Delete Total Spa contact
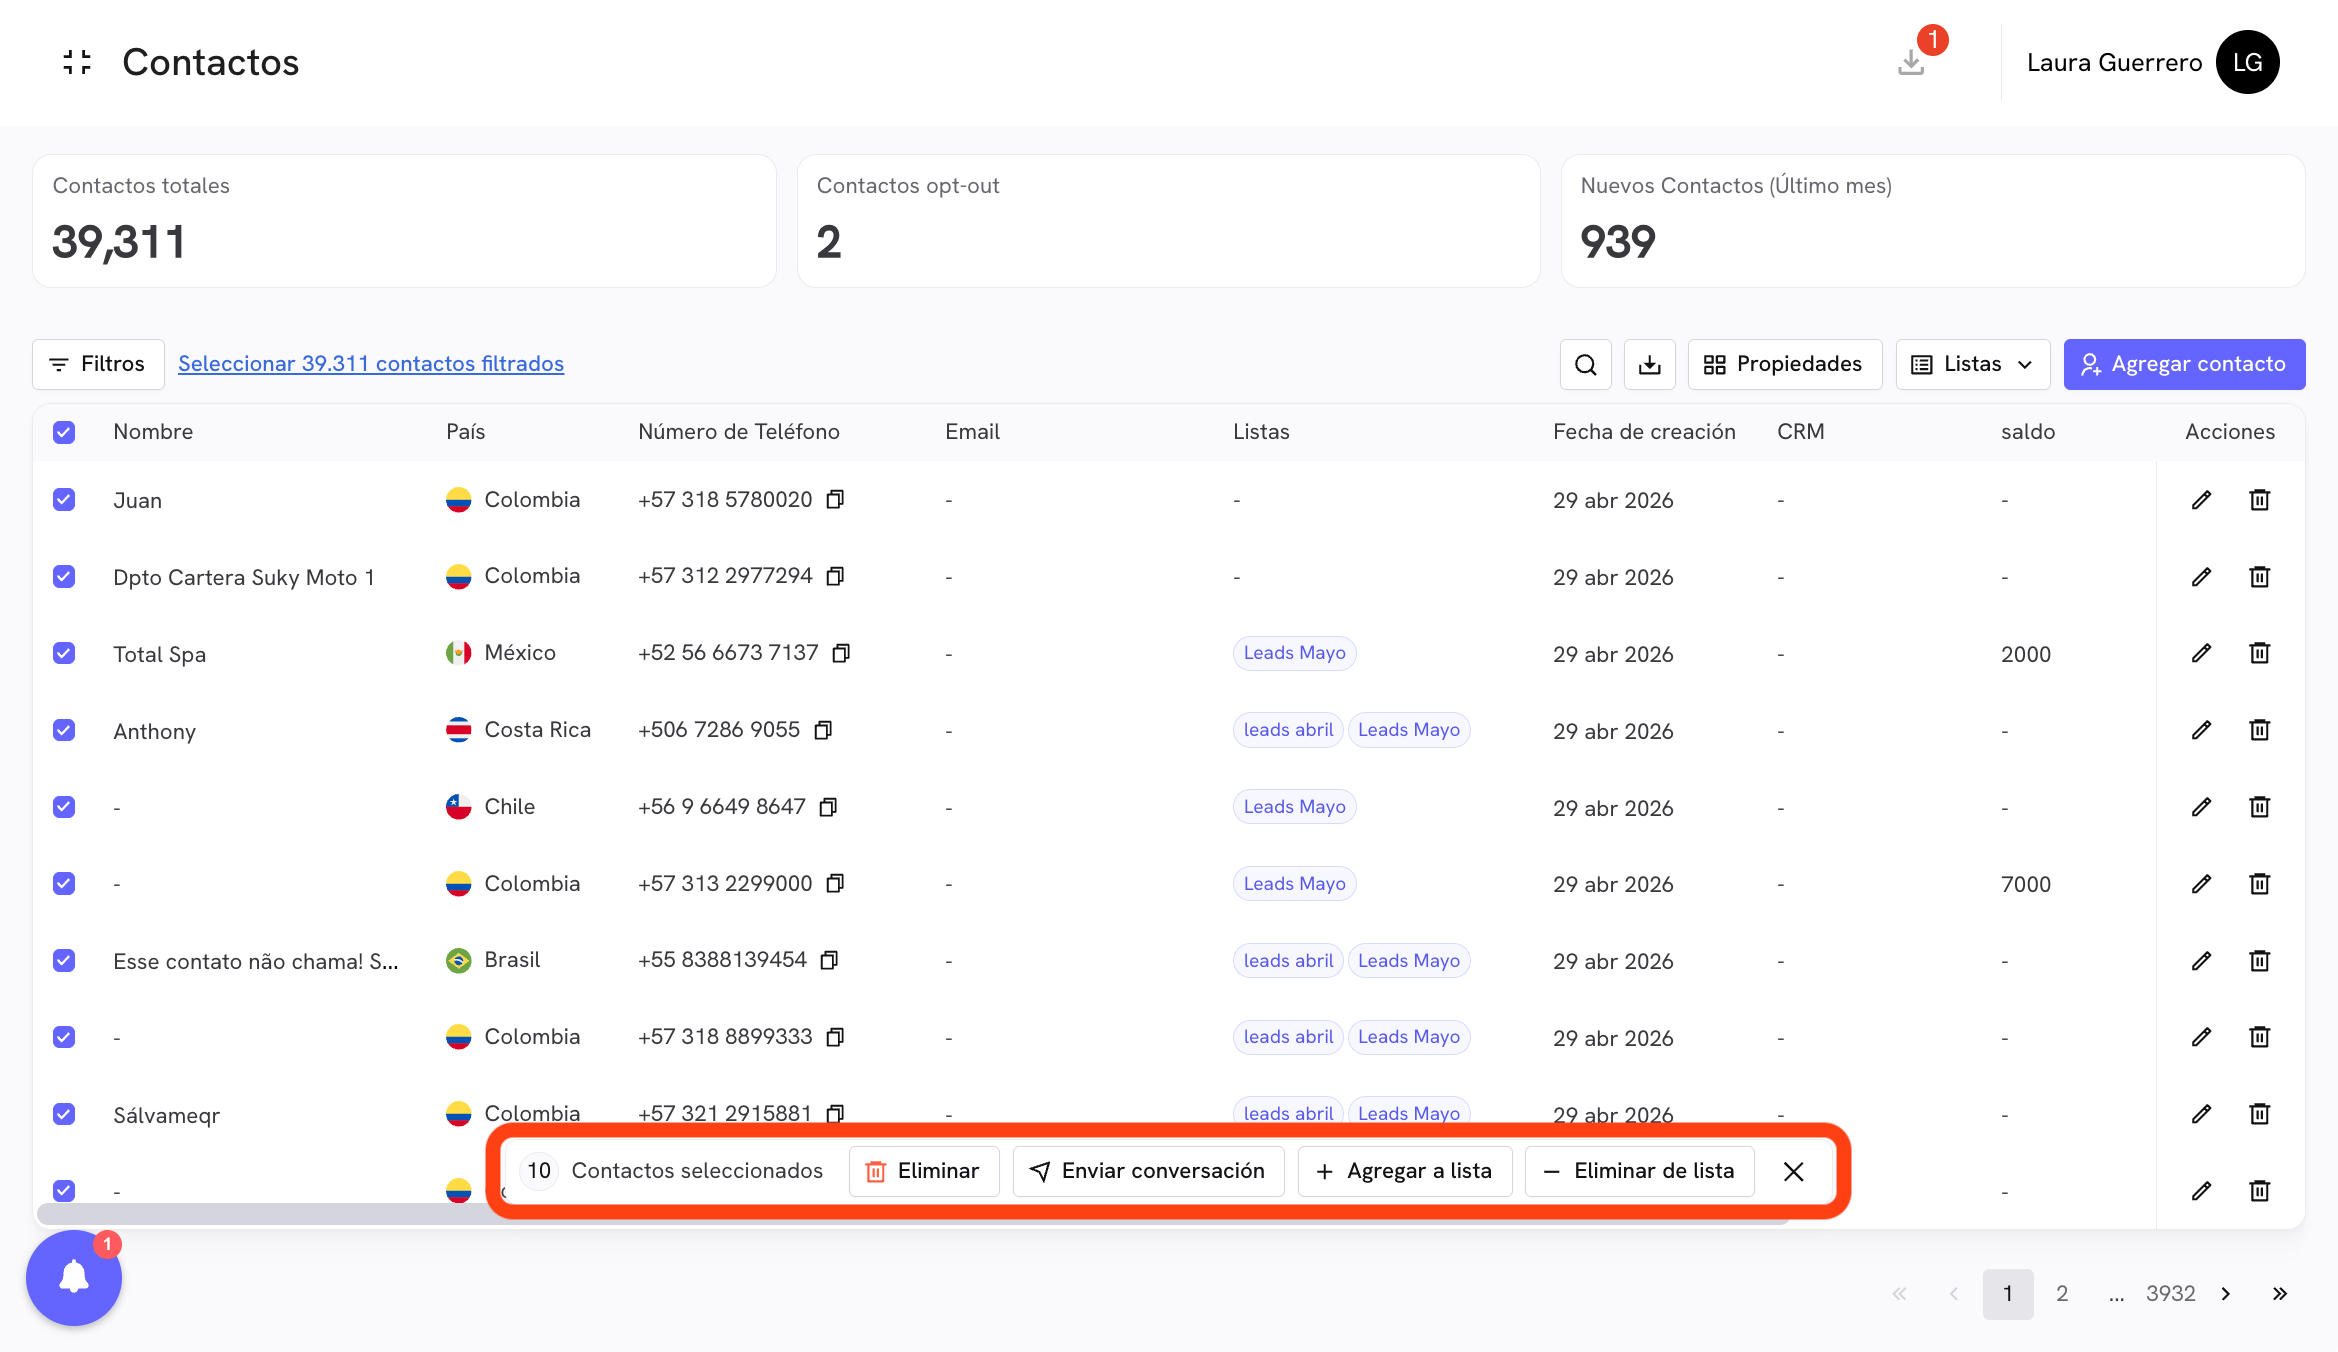 [2259, 653]
